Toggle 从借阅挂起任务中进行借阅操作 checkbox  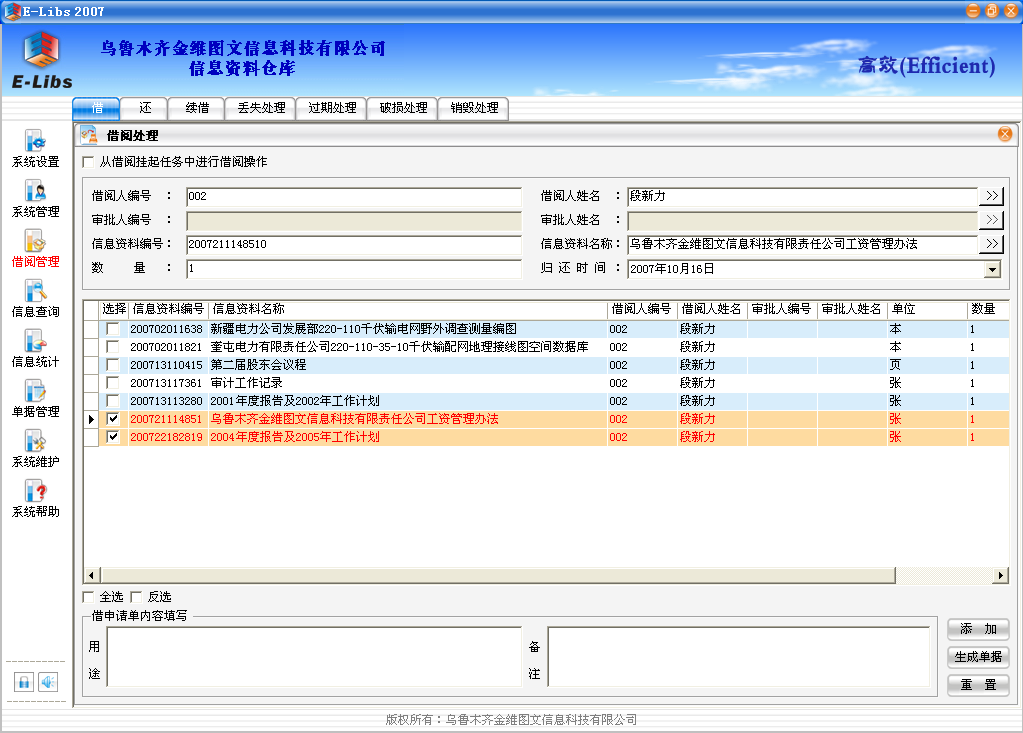89,162
